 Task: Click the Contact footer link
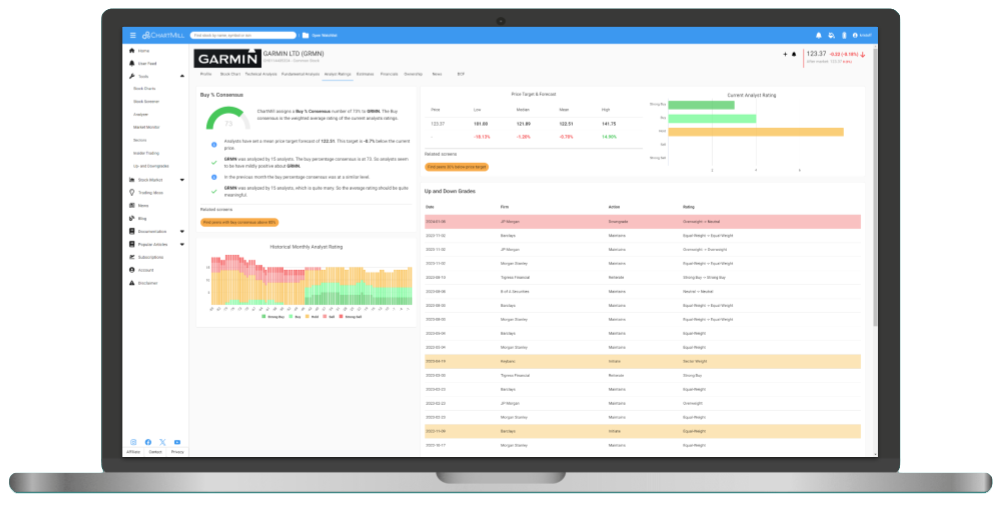click(155, 452)
